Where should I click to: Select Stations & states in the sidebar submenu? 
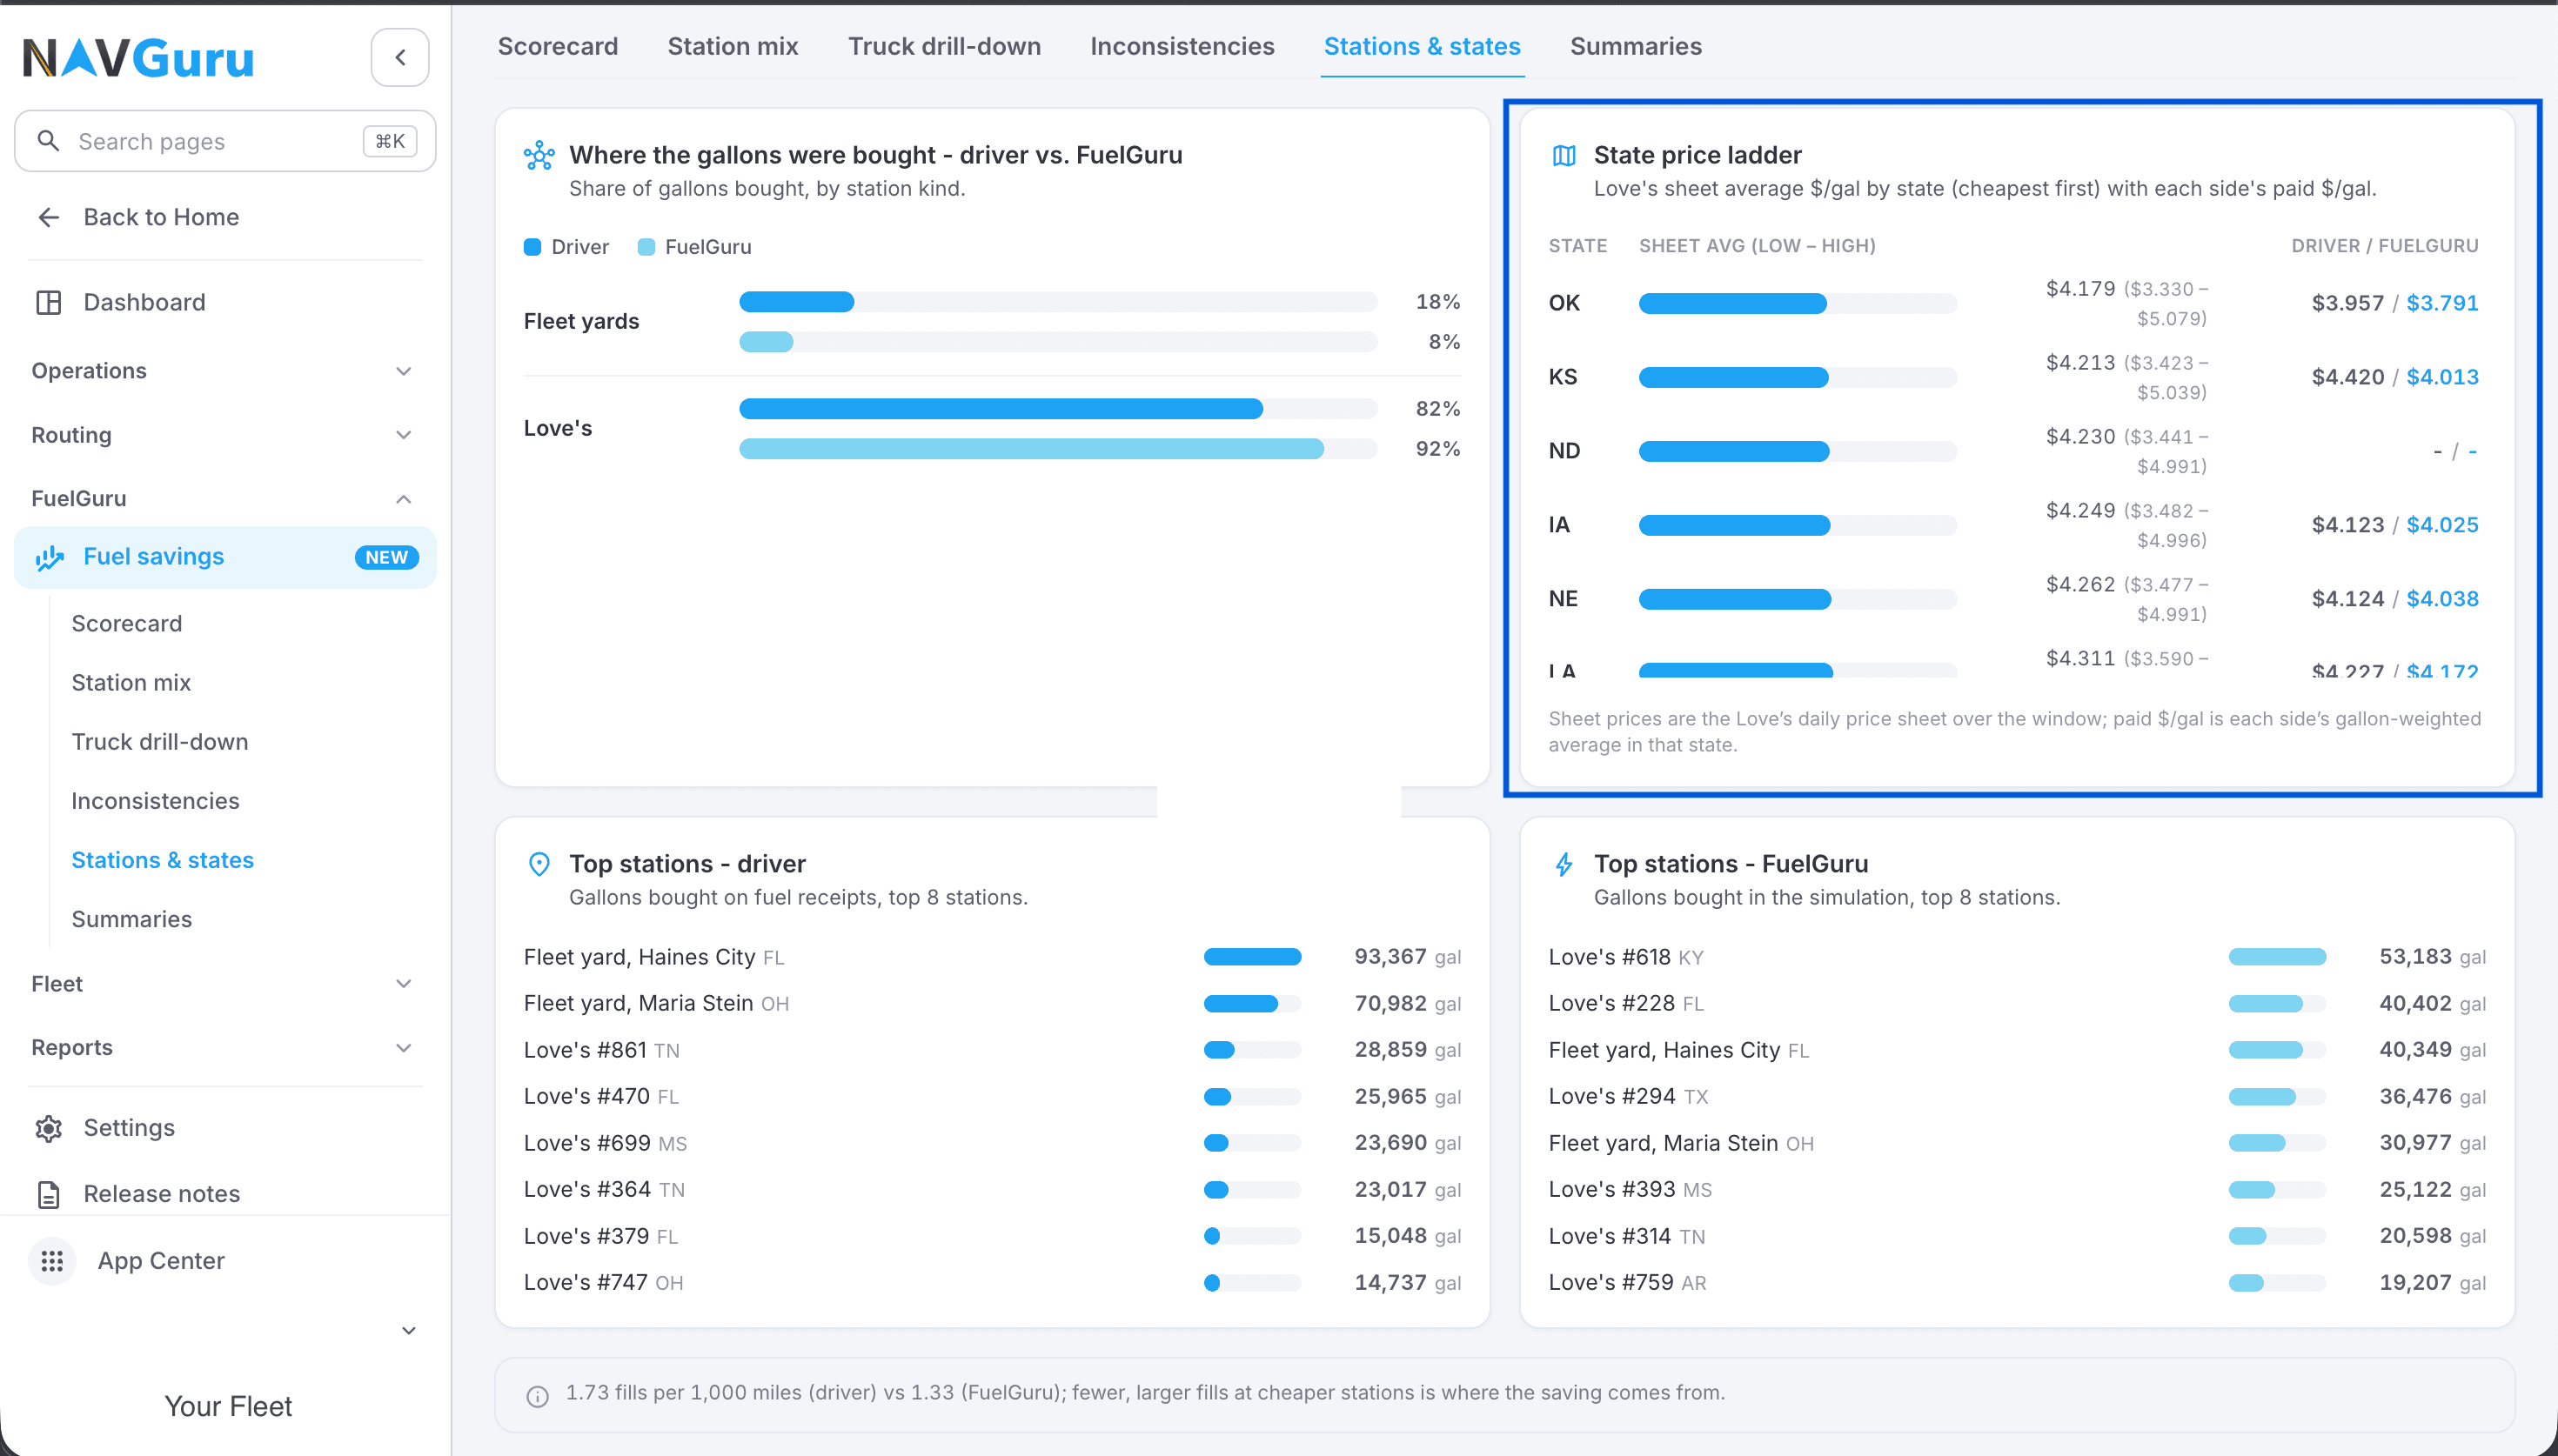tap(162, 860)
